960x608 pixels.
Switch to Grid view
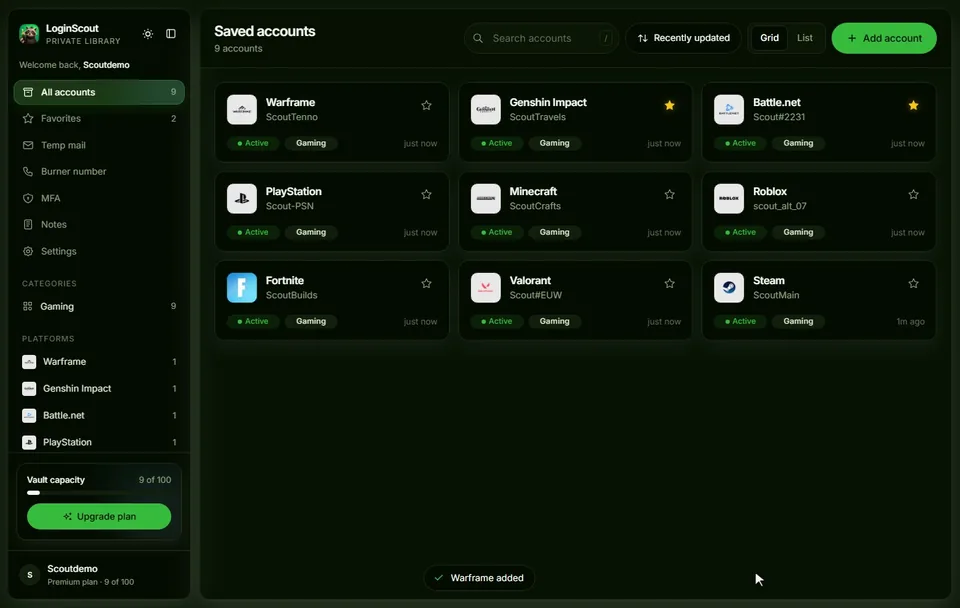click(769, 38)
